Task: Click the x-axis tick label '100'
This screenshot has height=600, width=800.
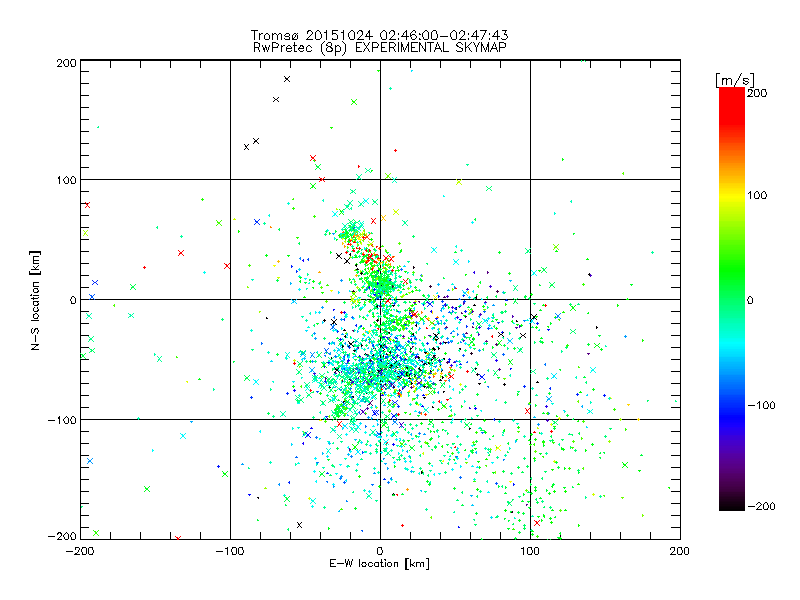Action: [x=530, y=551]
